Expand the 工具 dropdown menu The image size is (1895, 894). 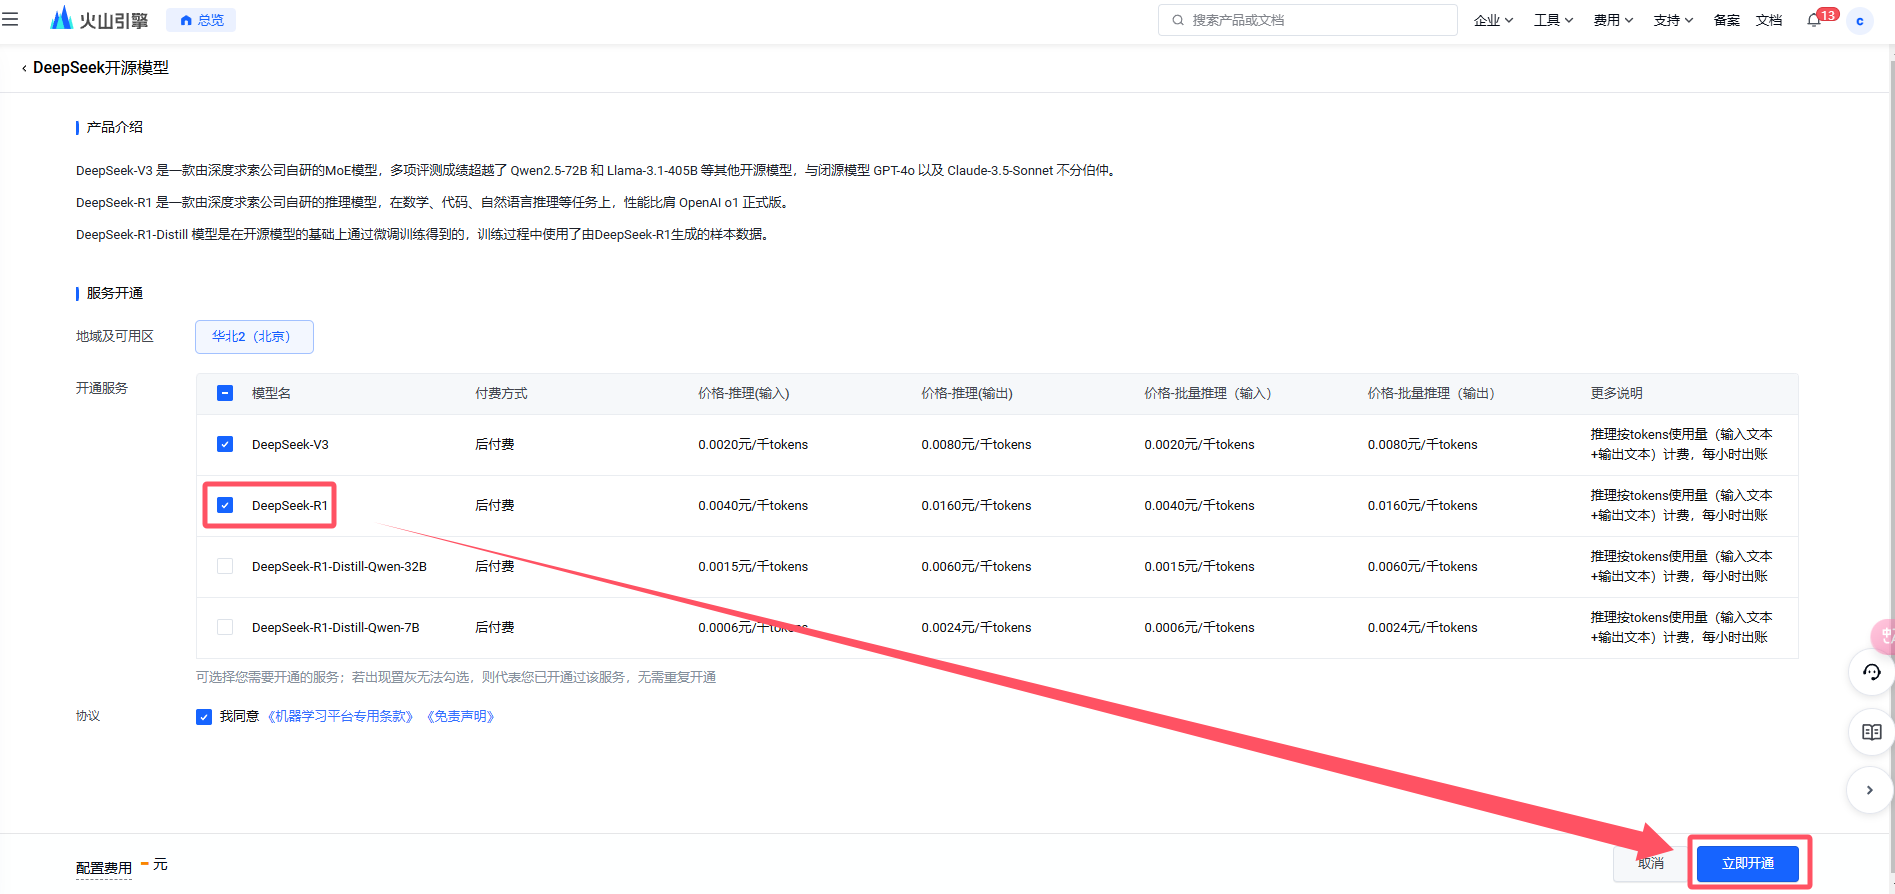[x=1553, y=20]
